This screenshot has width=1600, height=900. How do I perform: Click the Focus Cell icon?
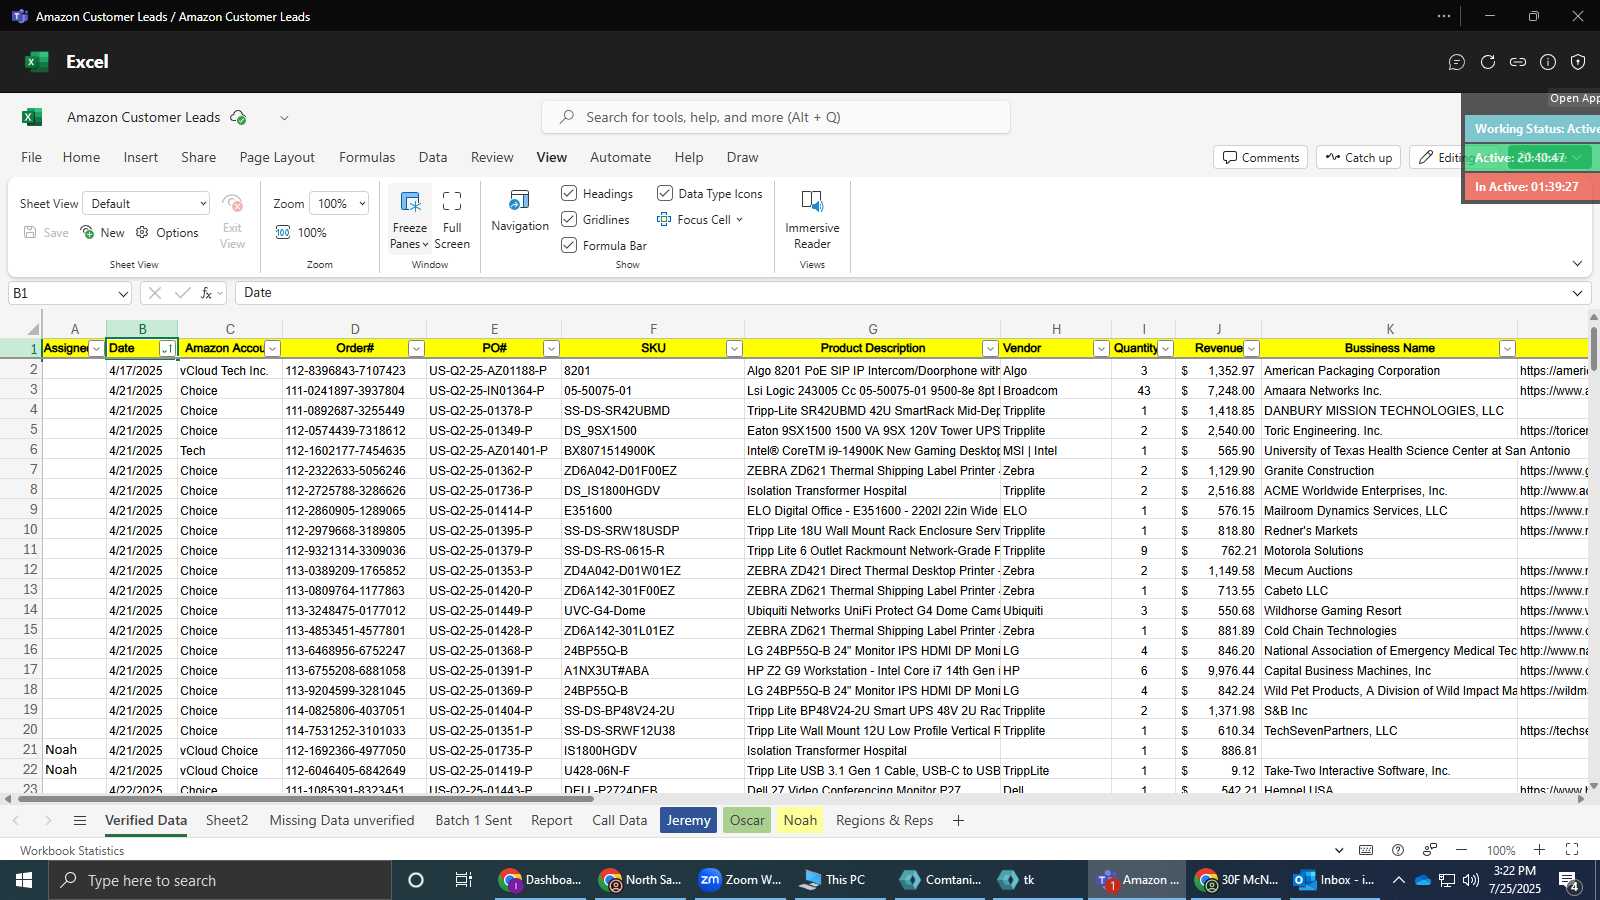(x=664, y=219)
